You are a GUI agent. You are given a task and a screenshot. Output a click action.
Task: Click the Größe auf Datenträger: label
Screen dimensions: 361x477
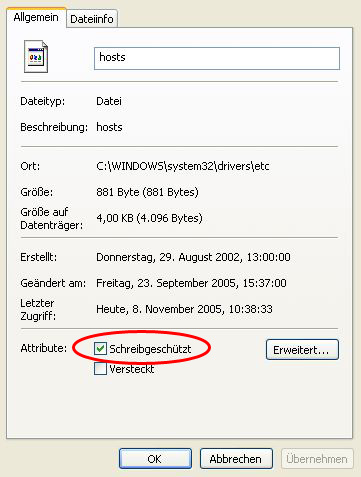52,219
